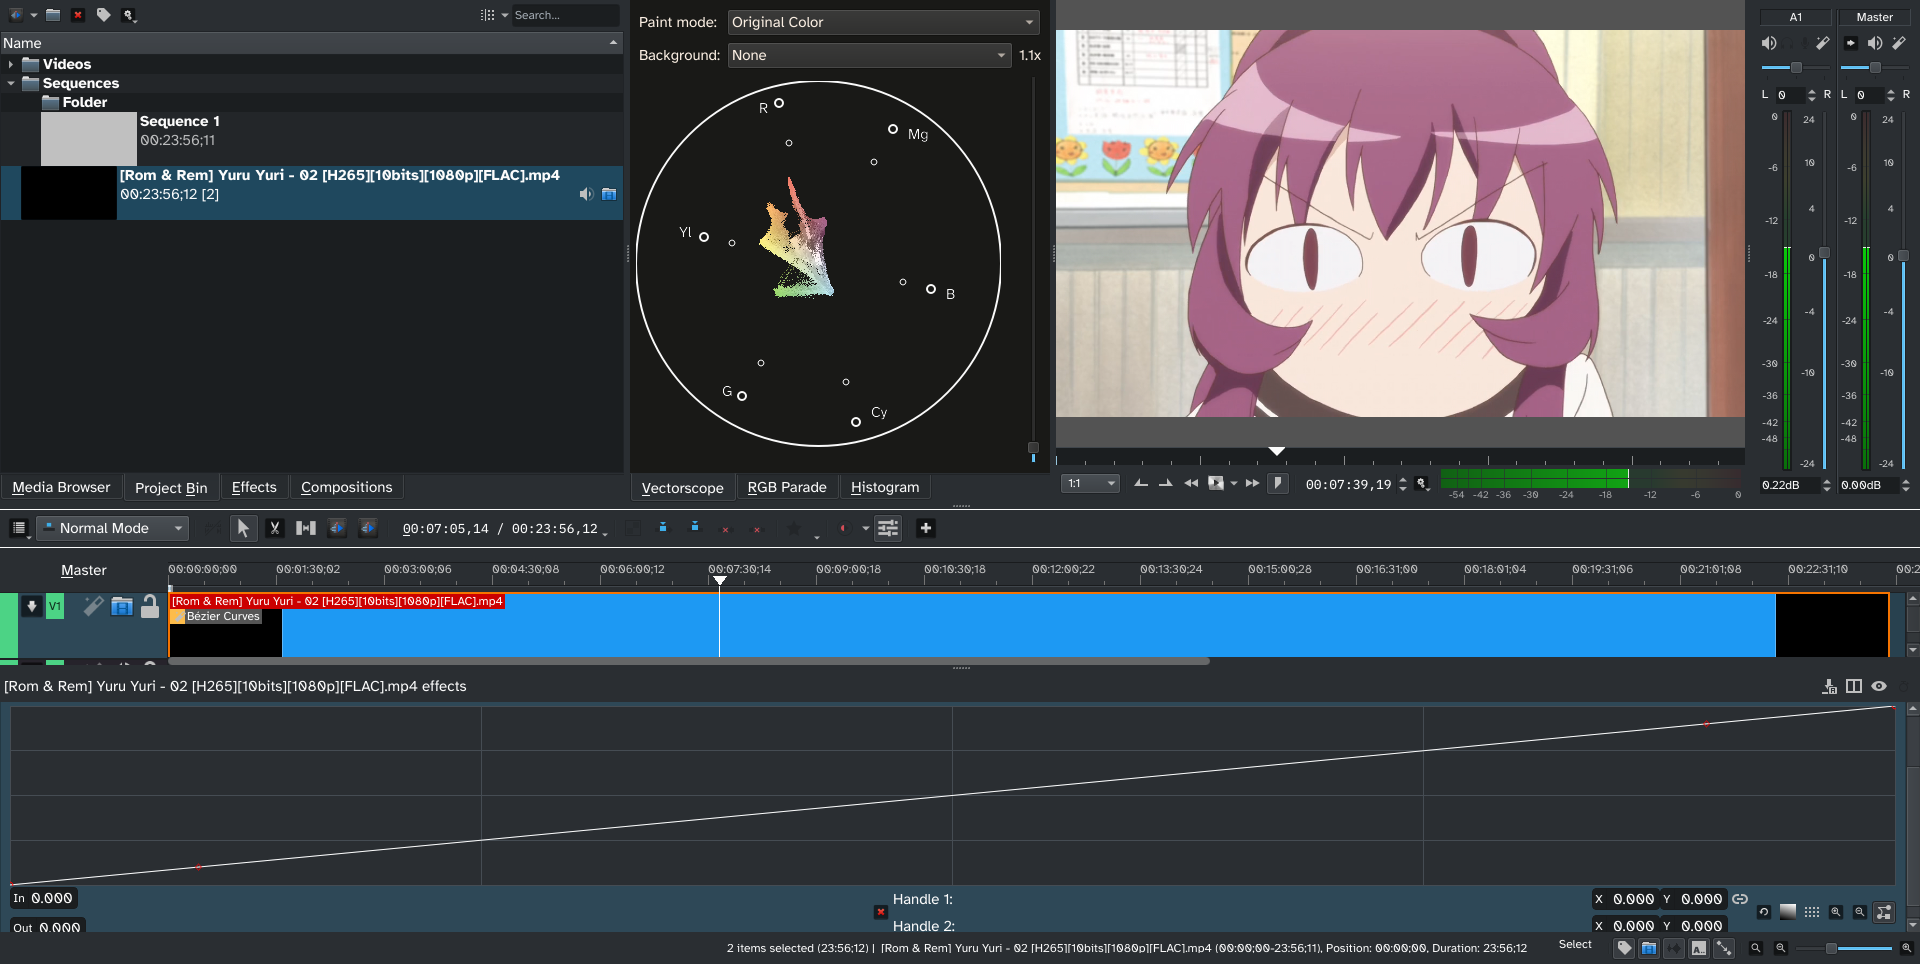Click the set zone in icon in monitor
1920x964 pixels.
tap(1141, 483)
